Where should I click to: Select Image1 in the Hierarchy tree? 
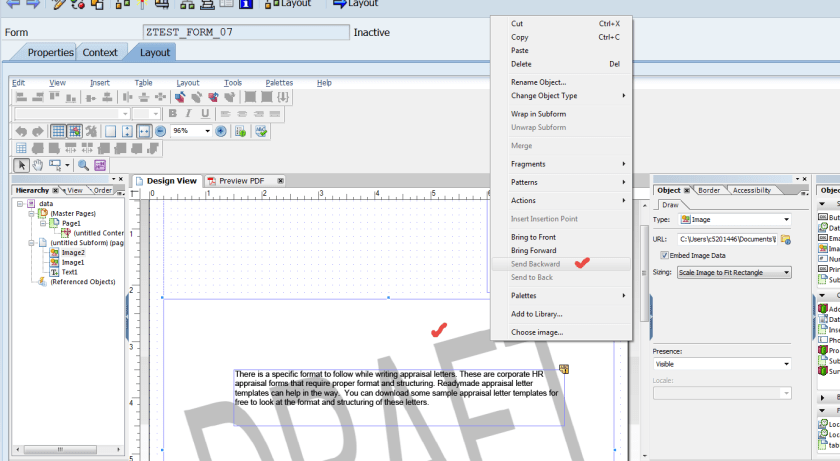coord(72,262)
